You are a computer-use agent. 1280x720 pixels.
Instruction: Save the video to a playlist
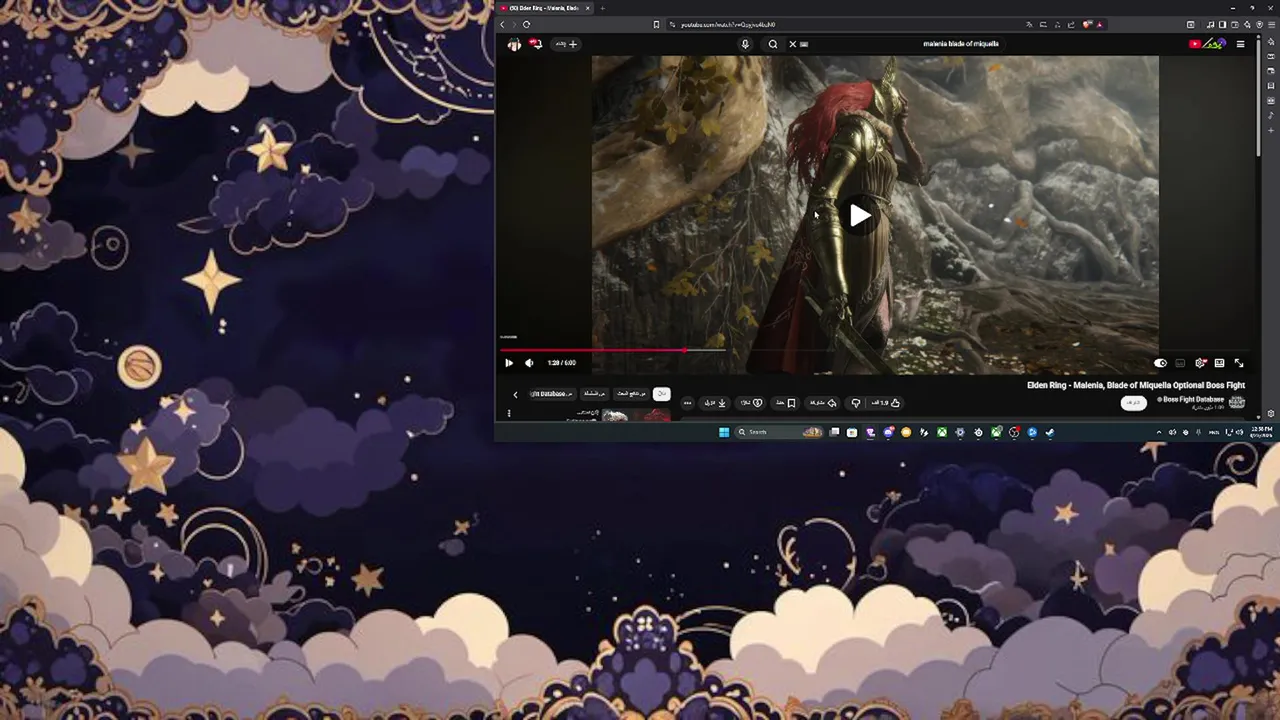pos(785,403)
